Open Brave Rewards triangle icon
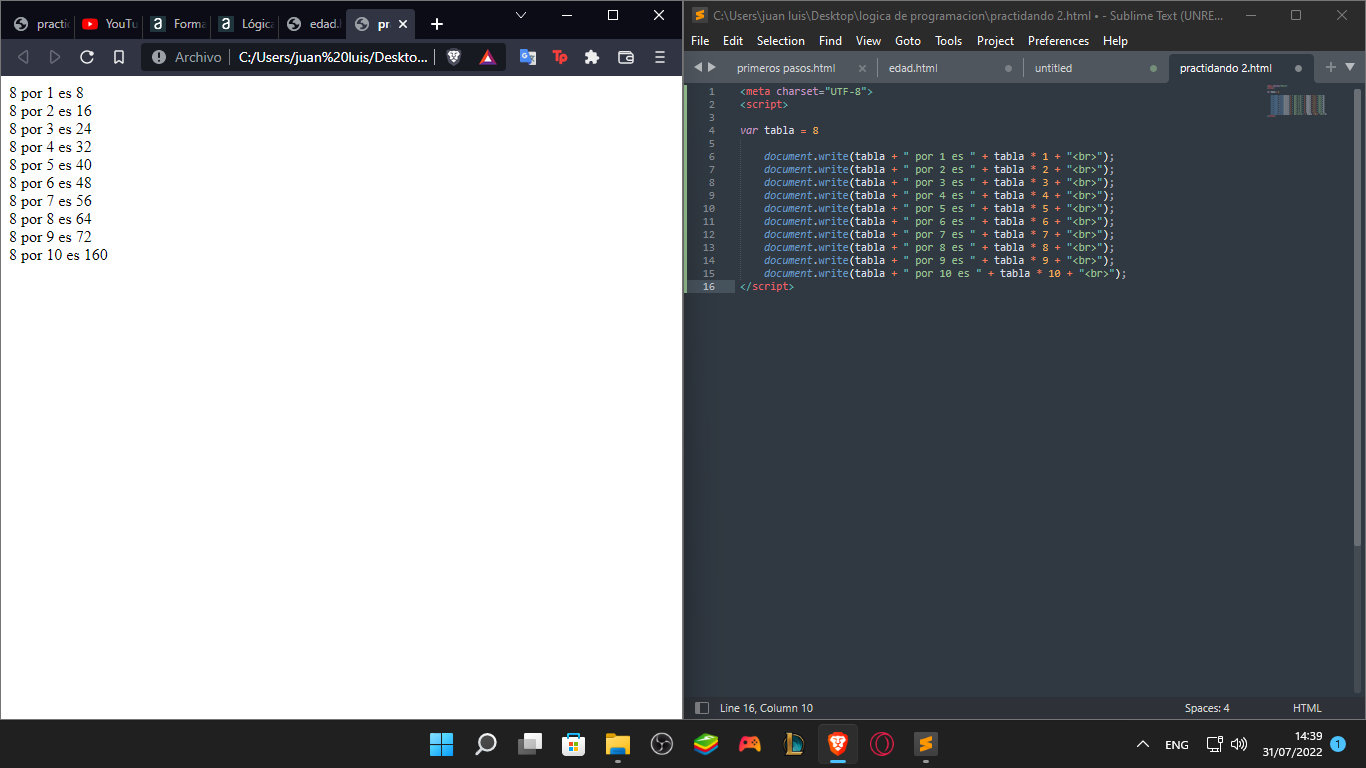Screen dimensions: 1366x768 tap(487, 57)
